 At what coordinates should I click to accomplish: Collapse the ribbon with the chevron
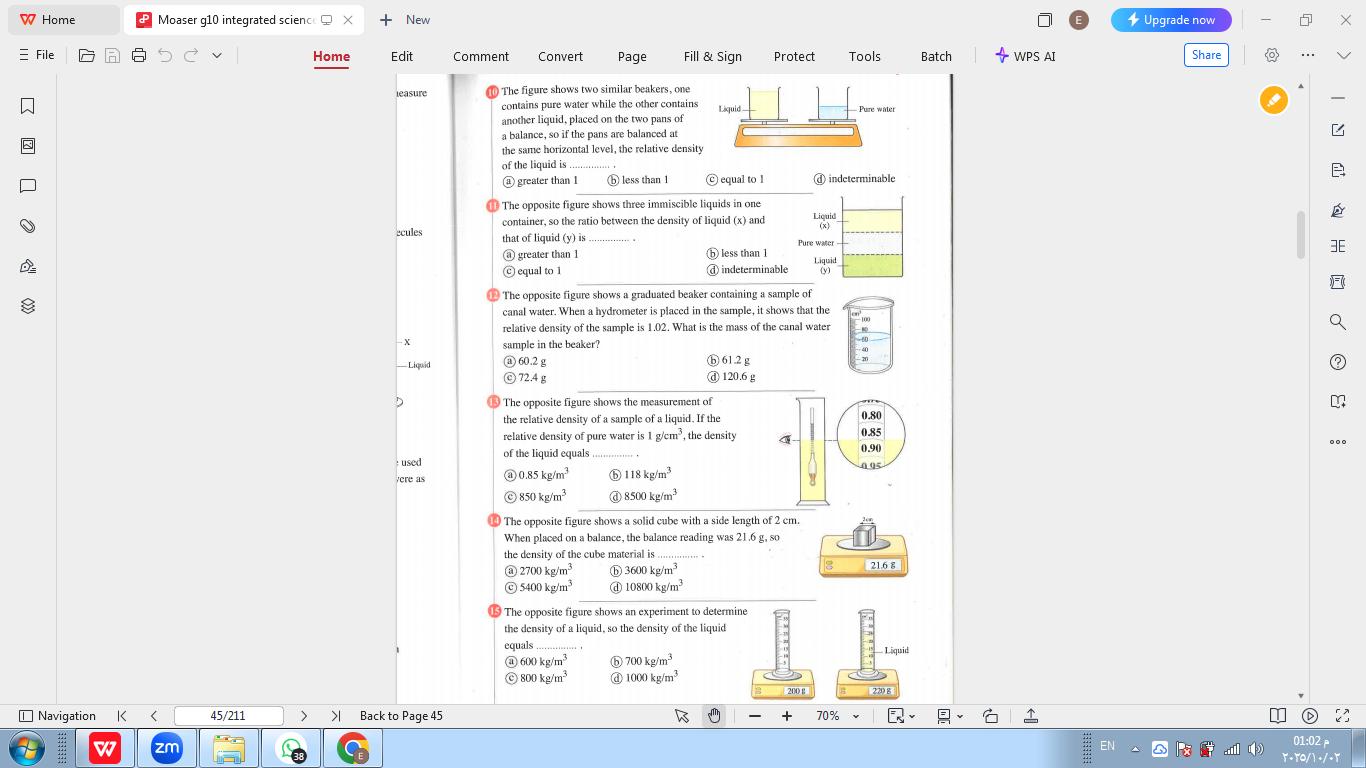[1344, 55]
